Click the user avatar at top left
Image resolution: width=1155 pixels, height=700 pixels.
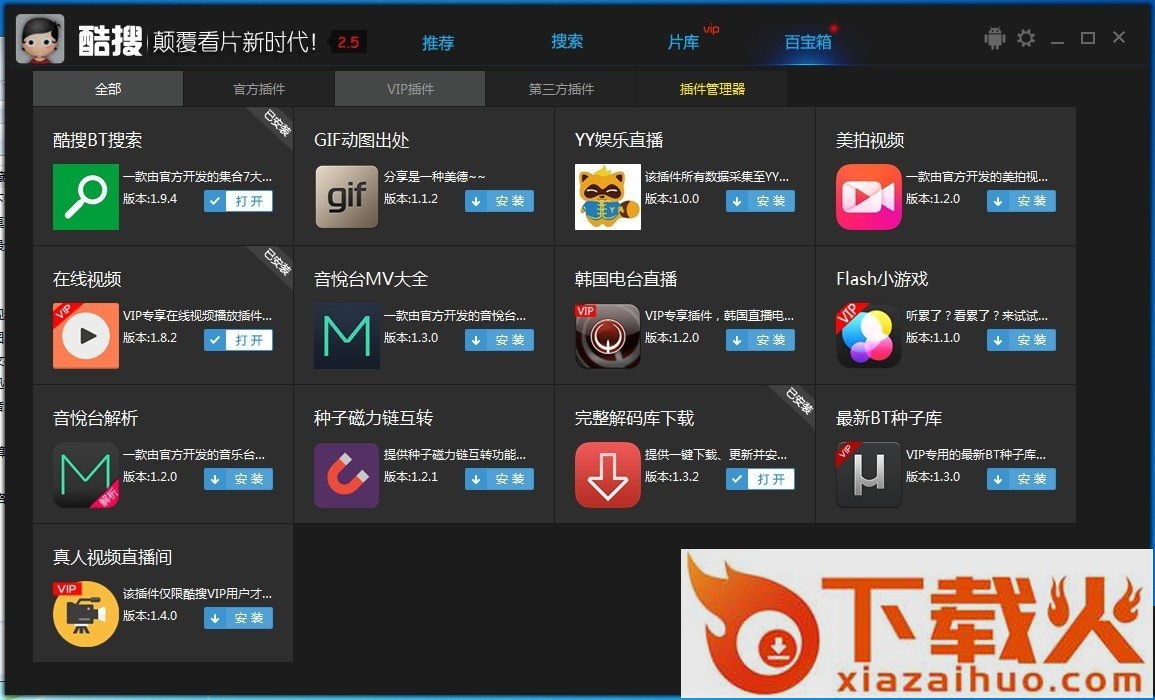pyautogui.click(x=40, y=38)
